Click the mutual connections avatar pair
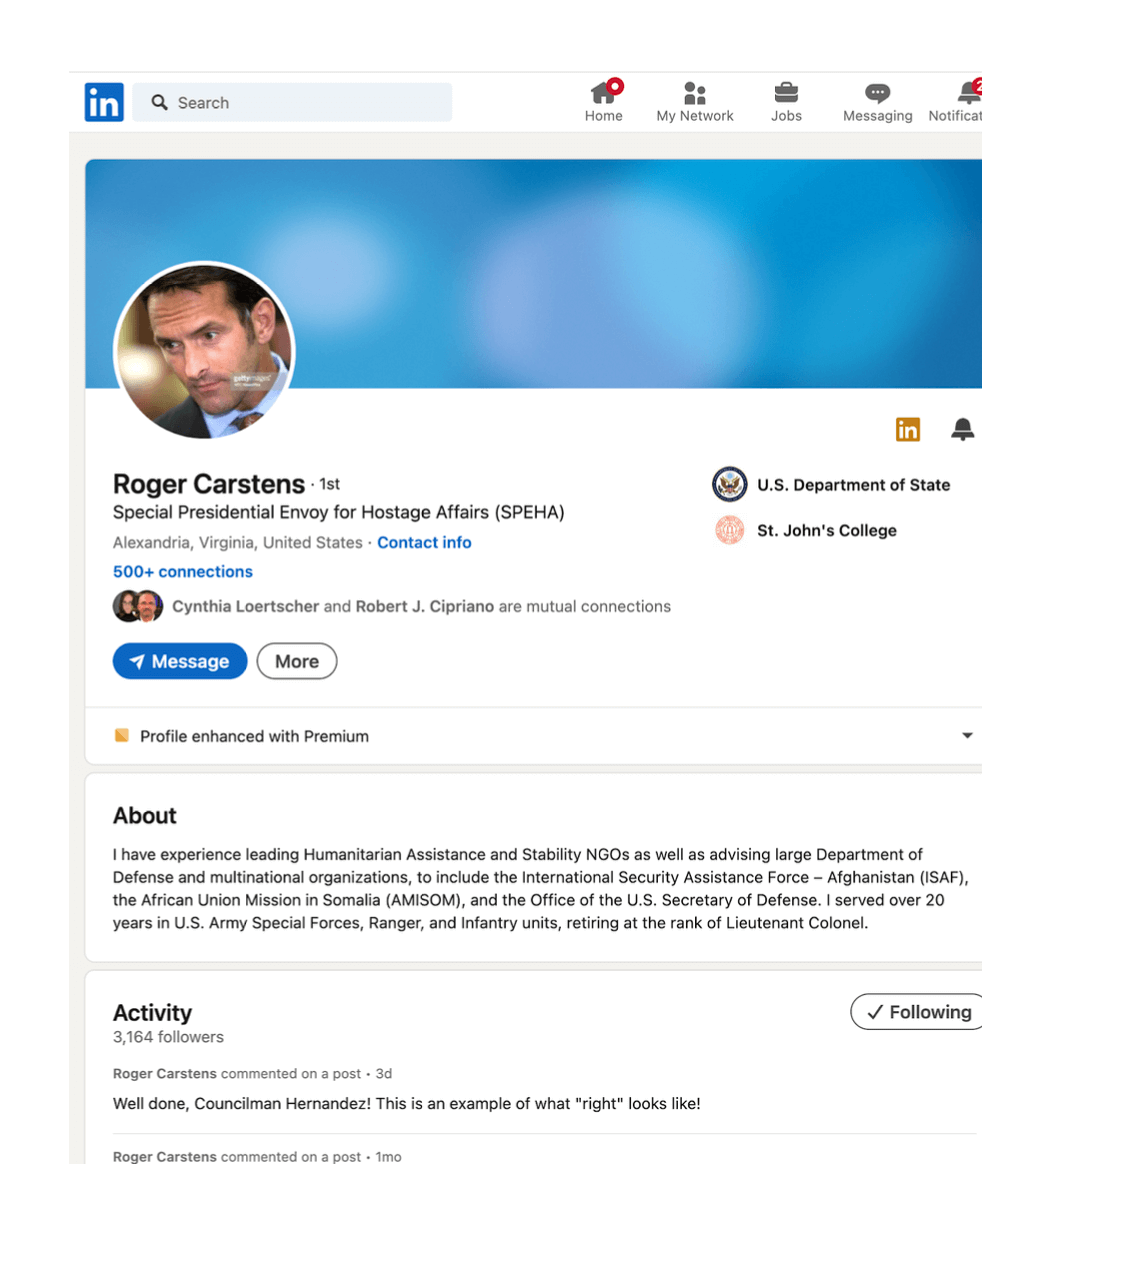This screenshot has height=1278, width=1134. 138,606
